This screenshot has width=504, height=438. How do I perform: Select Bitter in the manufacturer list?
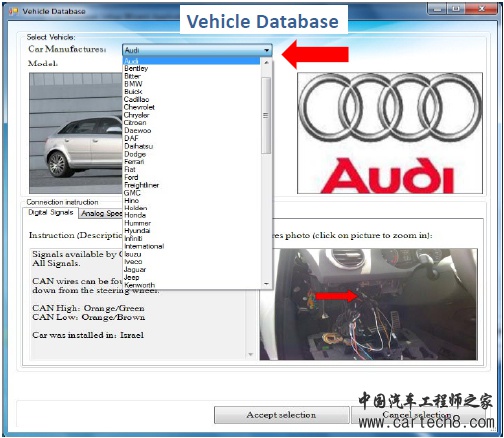click(192, 76)
